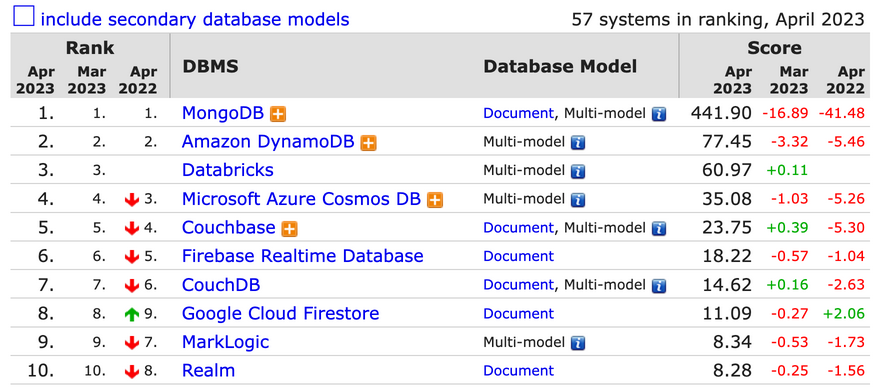Open Document model link in MongoDB row
The width and height of the screenshot is (876, 387).
click(518, 113)
